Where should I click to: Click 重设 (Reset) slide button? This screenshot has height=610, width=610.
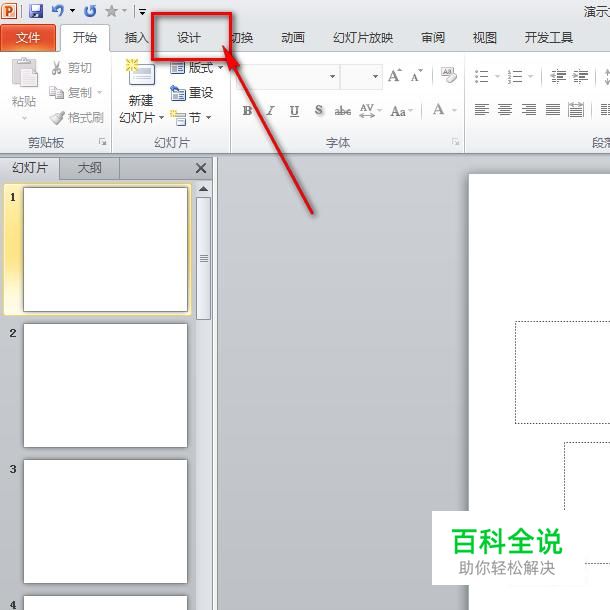click(192, 93)
